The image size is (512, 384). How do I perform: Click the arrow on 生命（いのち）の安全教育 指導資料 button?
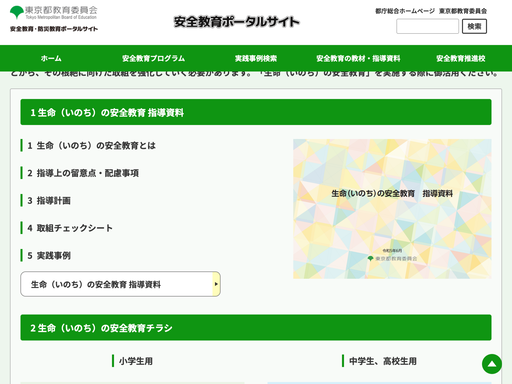point(216,284)
